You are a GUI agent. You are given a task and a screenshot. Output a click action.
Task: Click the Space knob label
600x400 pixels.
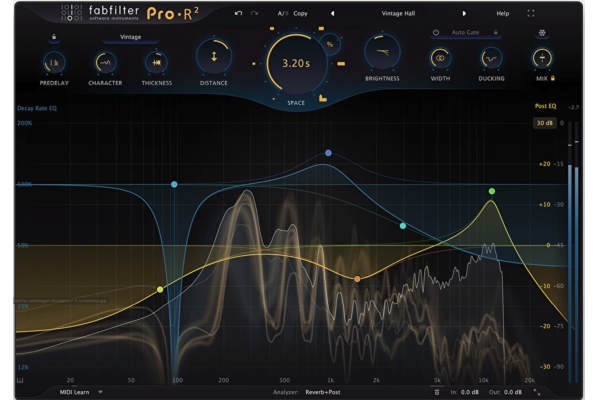click(296, 103)
